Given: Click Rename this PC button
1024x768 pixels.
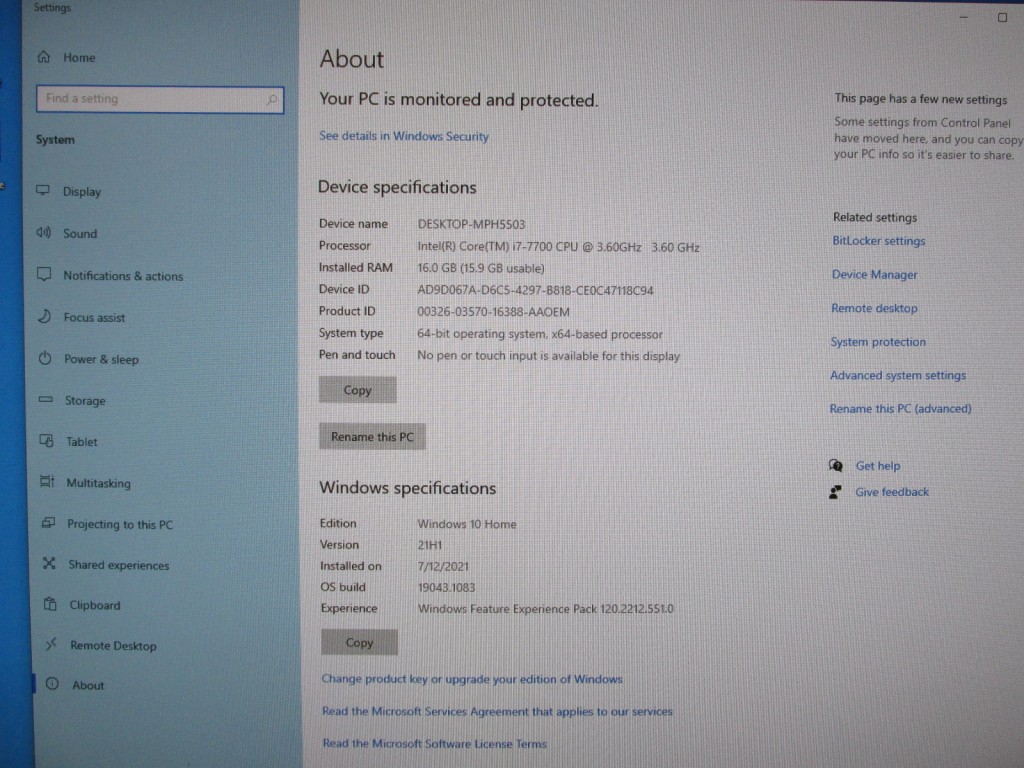Looking at the screenshot, I should pyautogui.click(x=372, y=437).
